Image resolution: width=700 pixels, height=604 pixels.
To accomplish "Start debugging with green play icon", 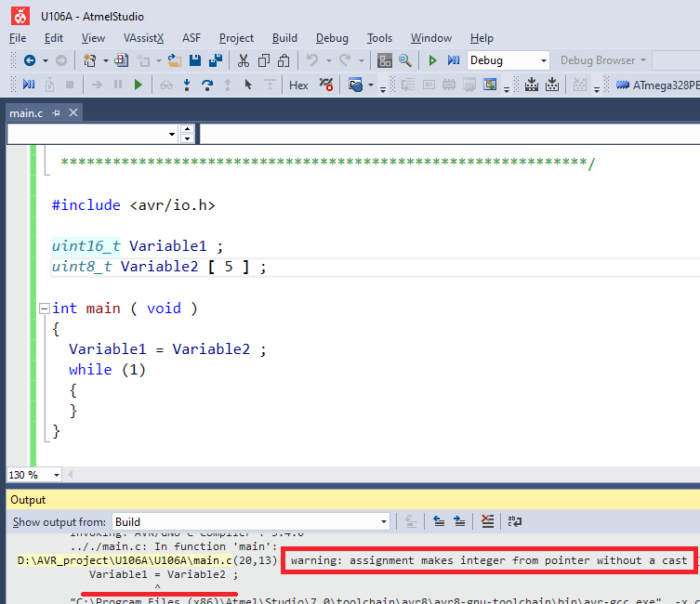I will click(432, 61).
